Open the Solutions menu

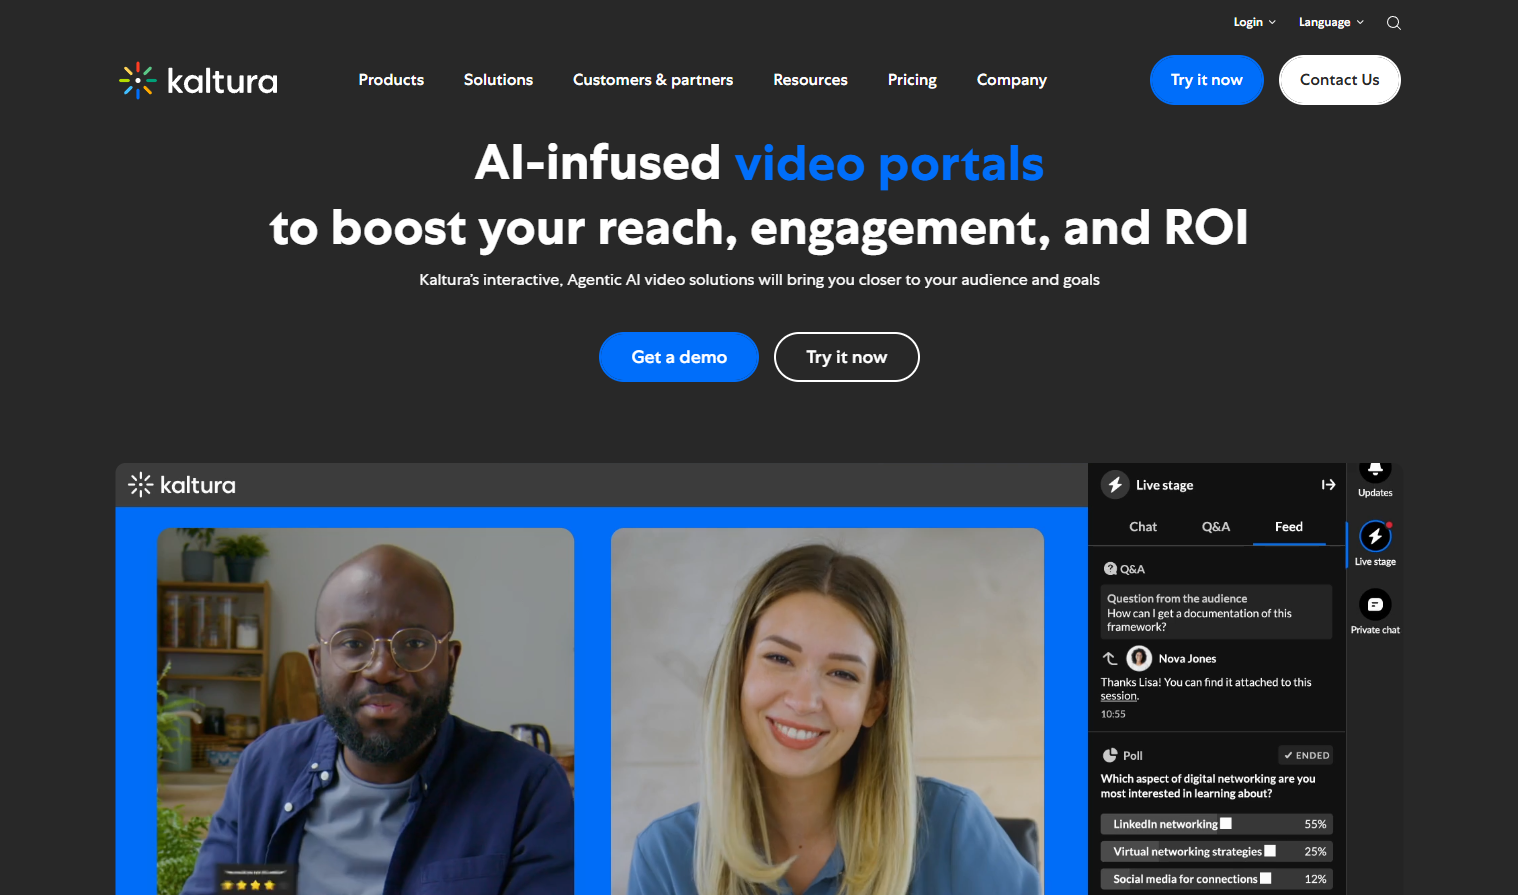[498, 80]
